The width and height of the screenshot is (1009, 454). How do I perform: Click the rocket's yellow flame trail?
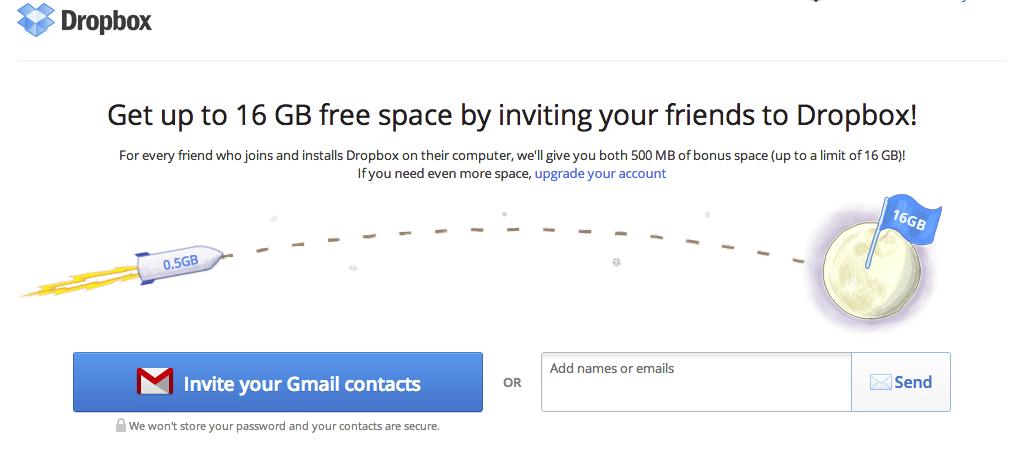coord(80,281)
